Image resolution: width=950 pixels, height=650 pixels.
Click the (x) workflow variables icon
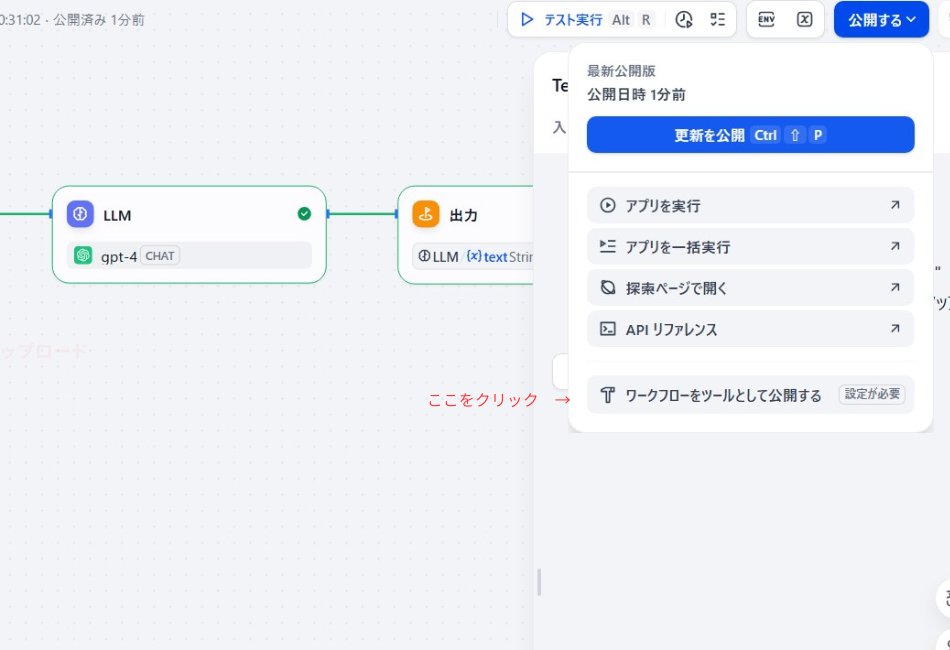[x=804, y=19]
